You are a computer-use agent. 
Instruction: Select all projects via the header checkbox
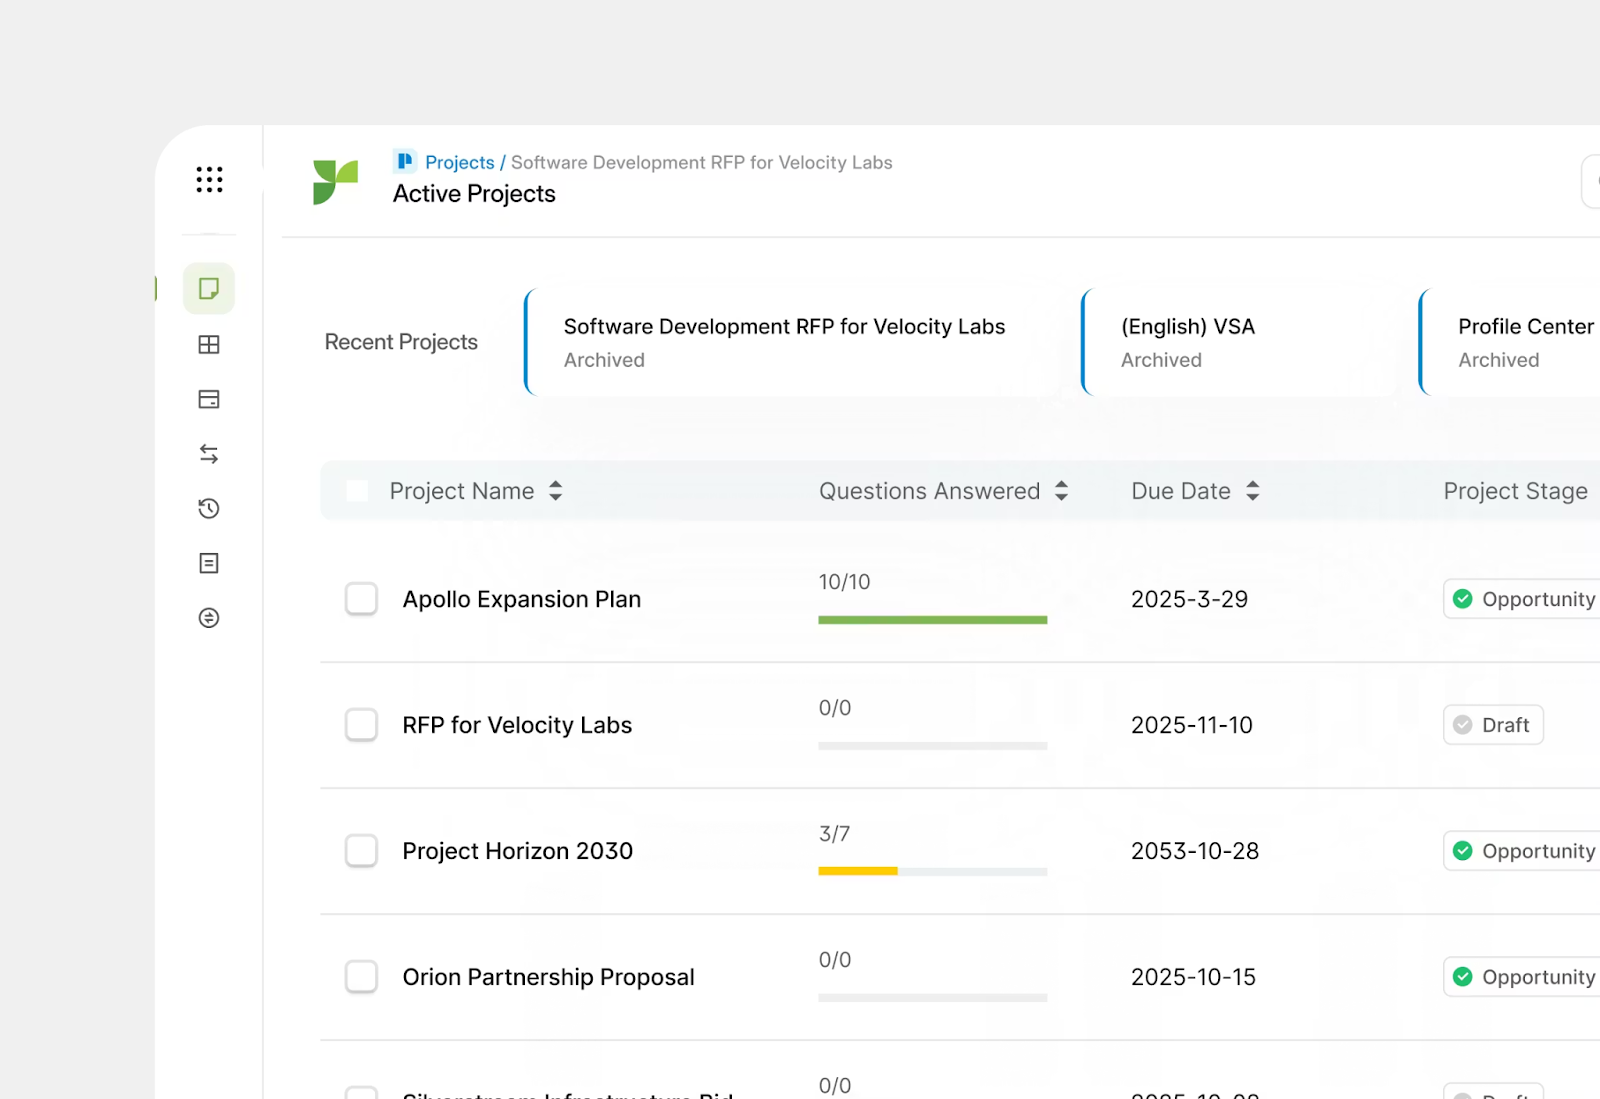tap(357, 490)
